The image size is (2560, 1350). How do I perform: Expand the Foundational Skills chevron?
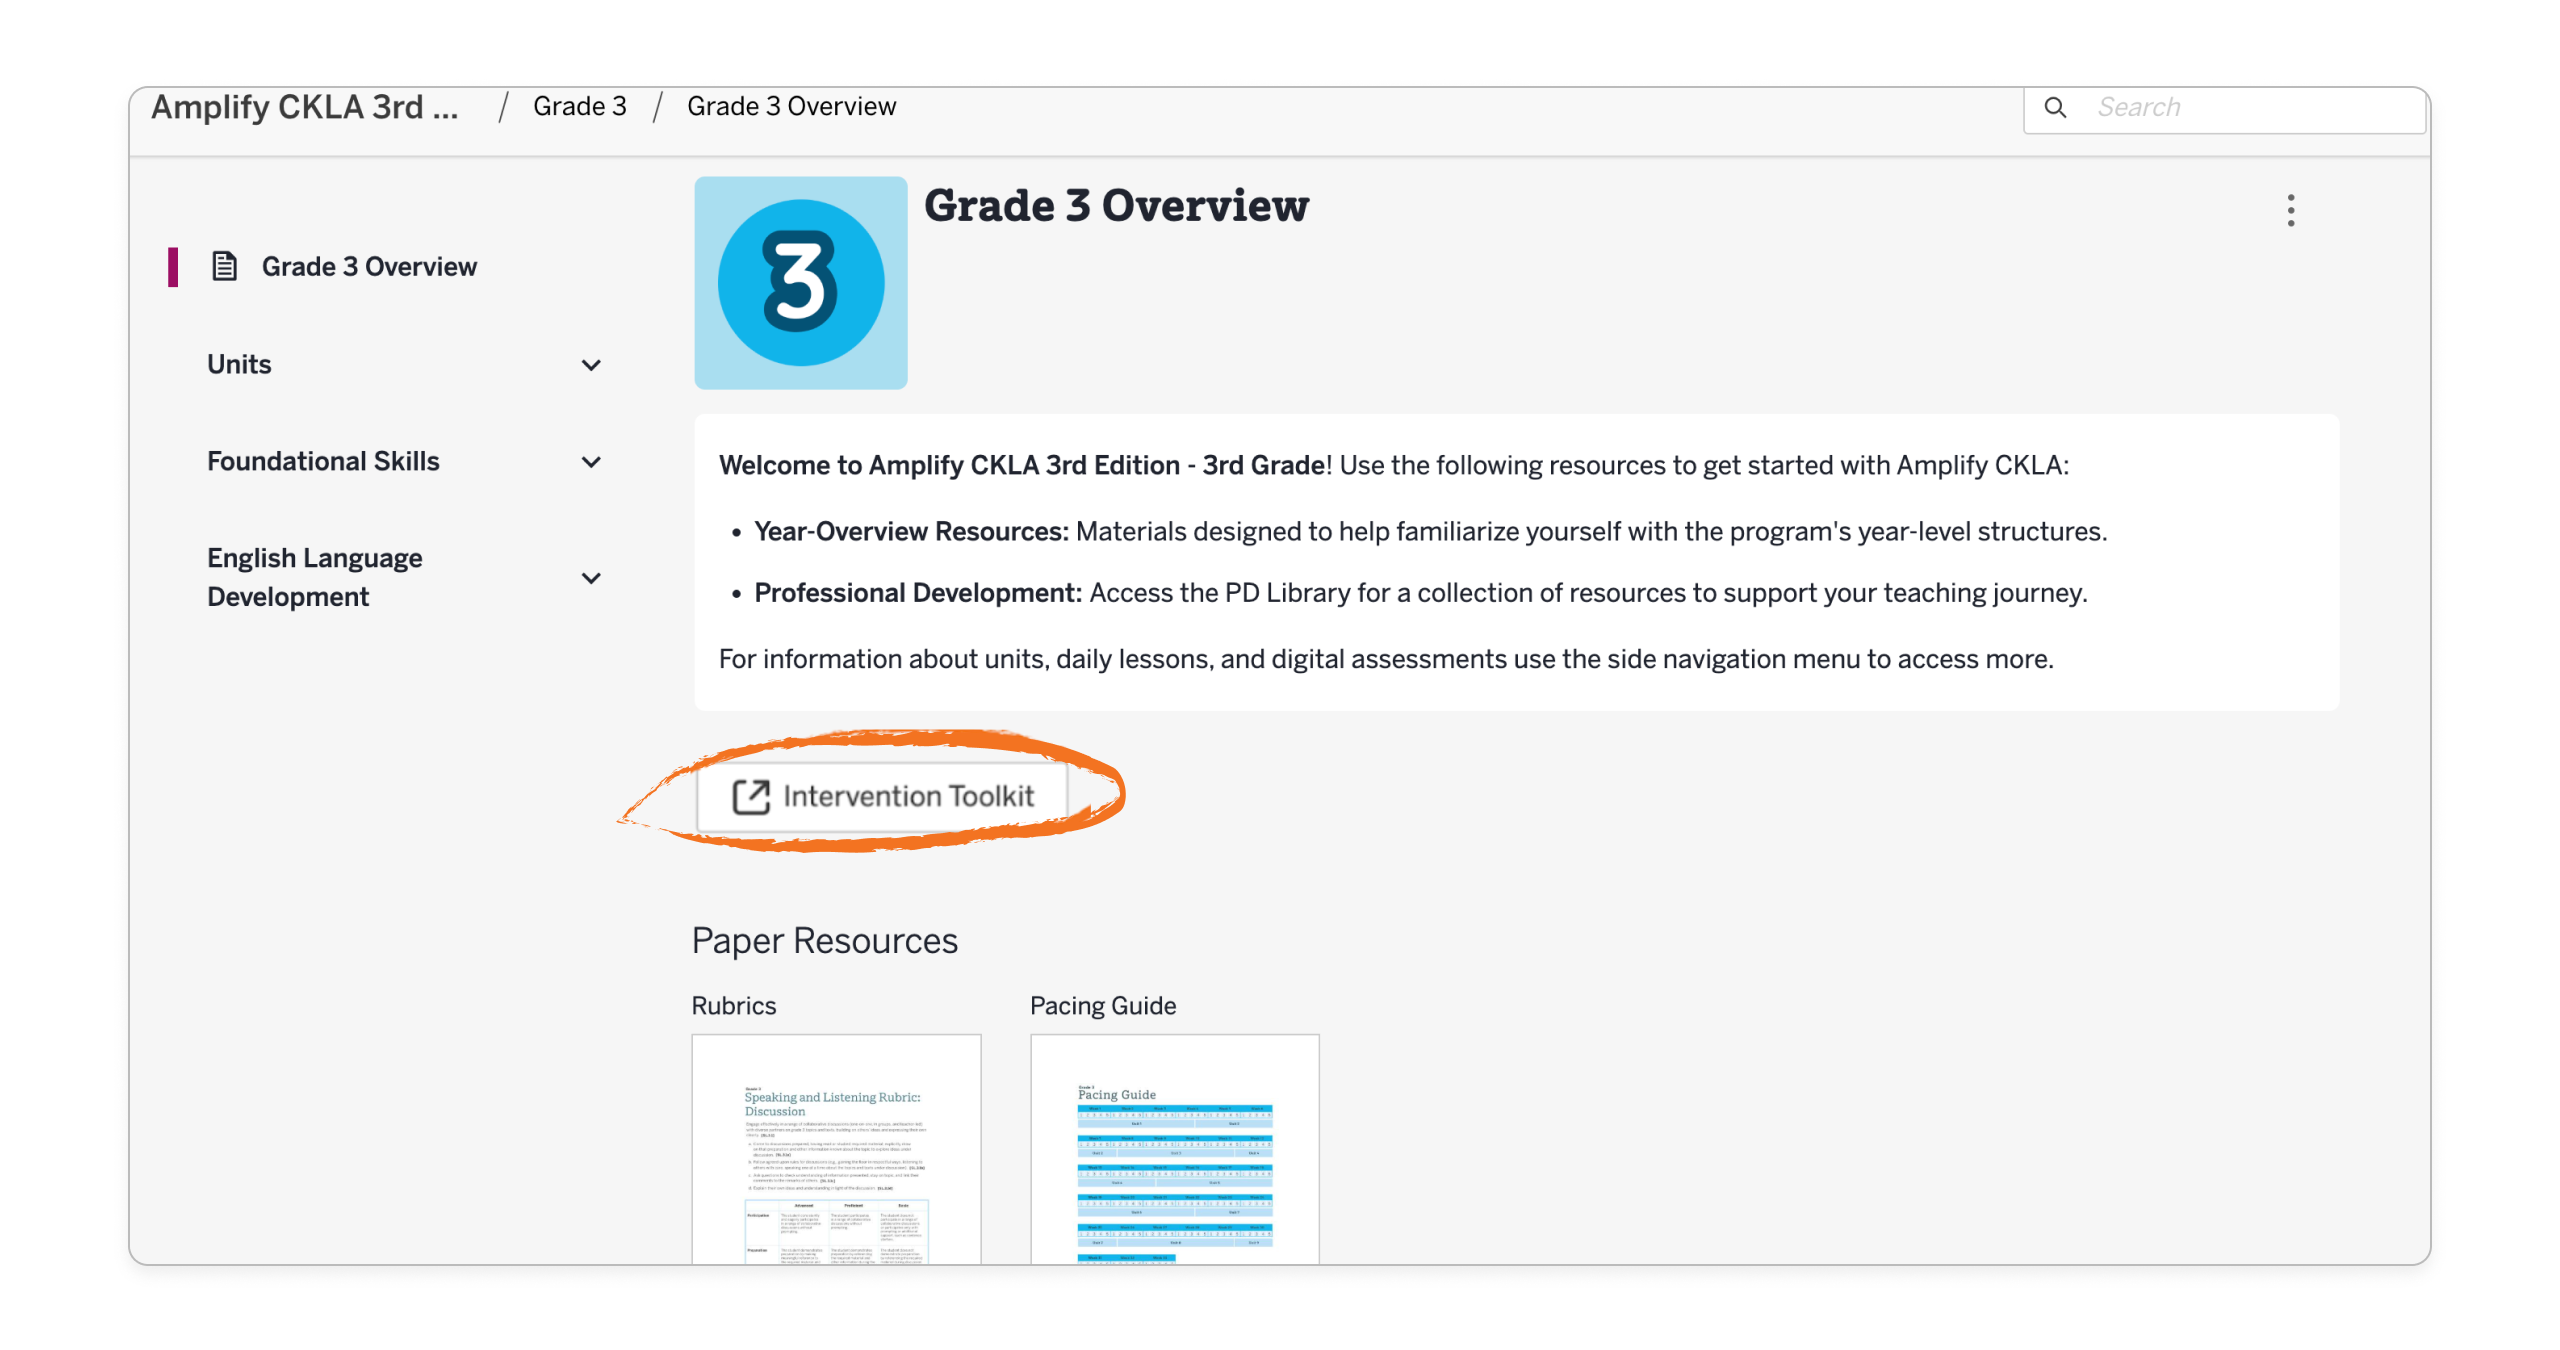[x=591, y=462]
